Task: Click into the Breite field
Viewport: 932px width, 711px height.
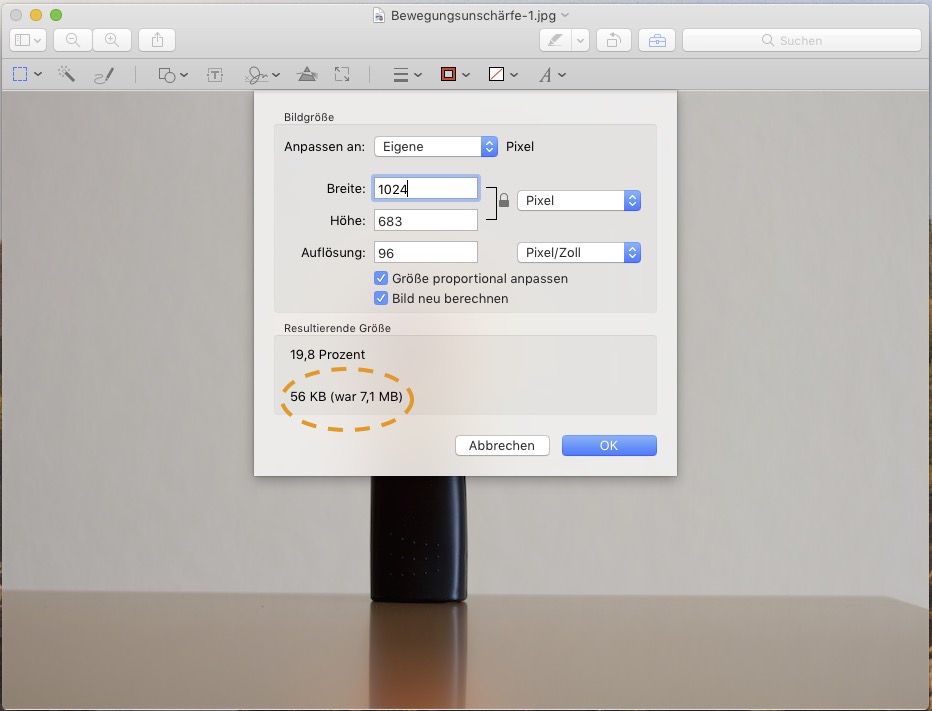Action: point(426,189)
